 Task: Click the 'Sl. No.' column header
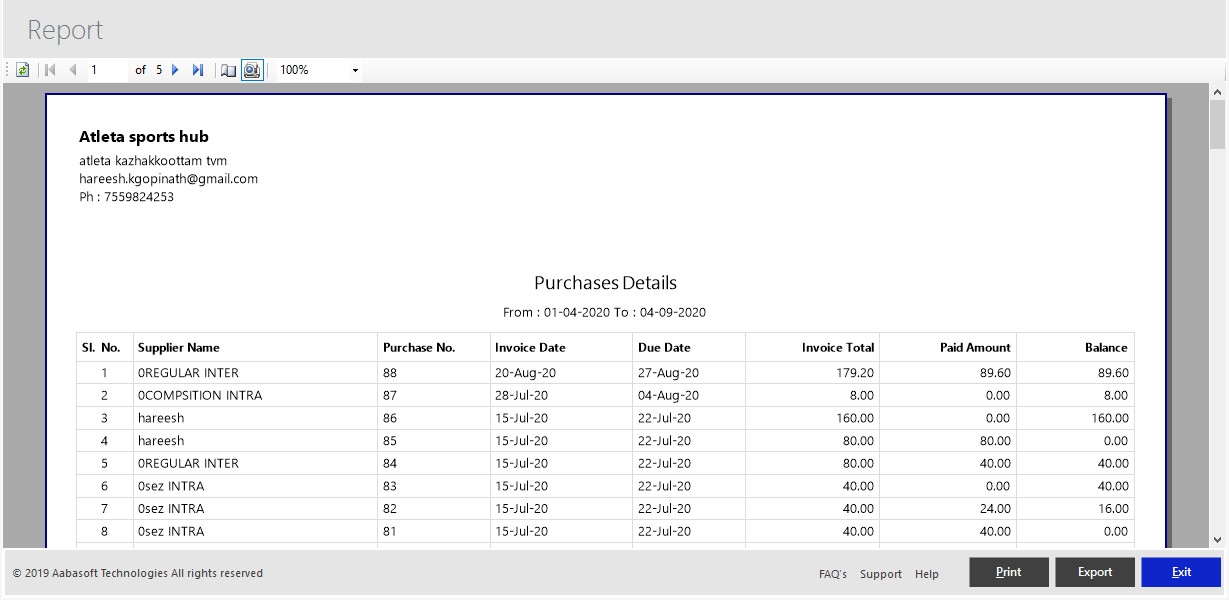101,348
